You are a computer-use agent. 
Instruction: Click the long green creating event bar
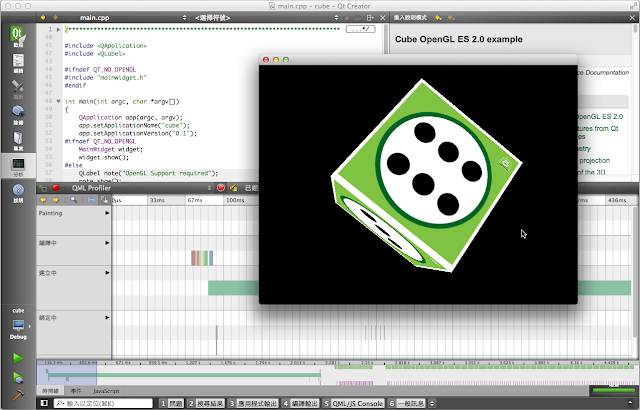tap(420, 288)
